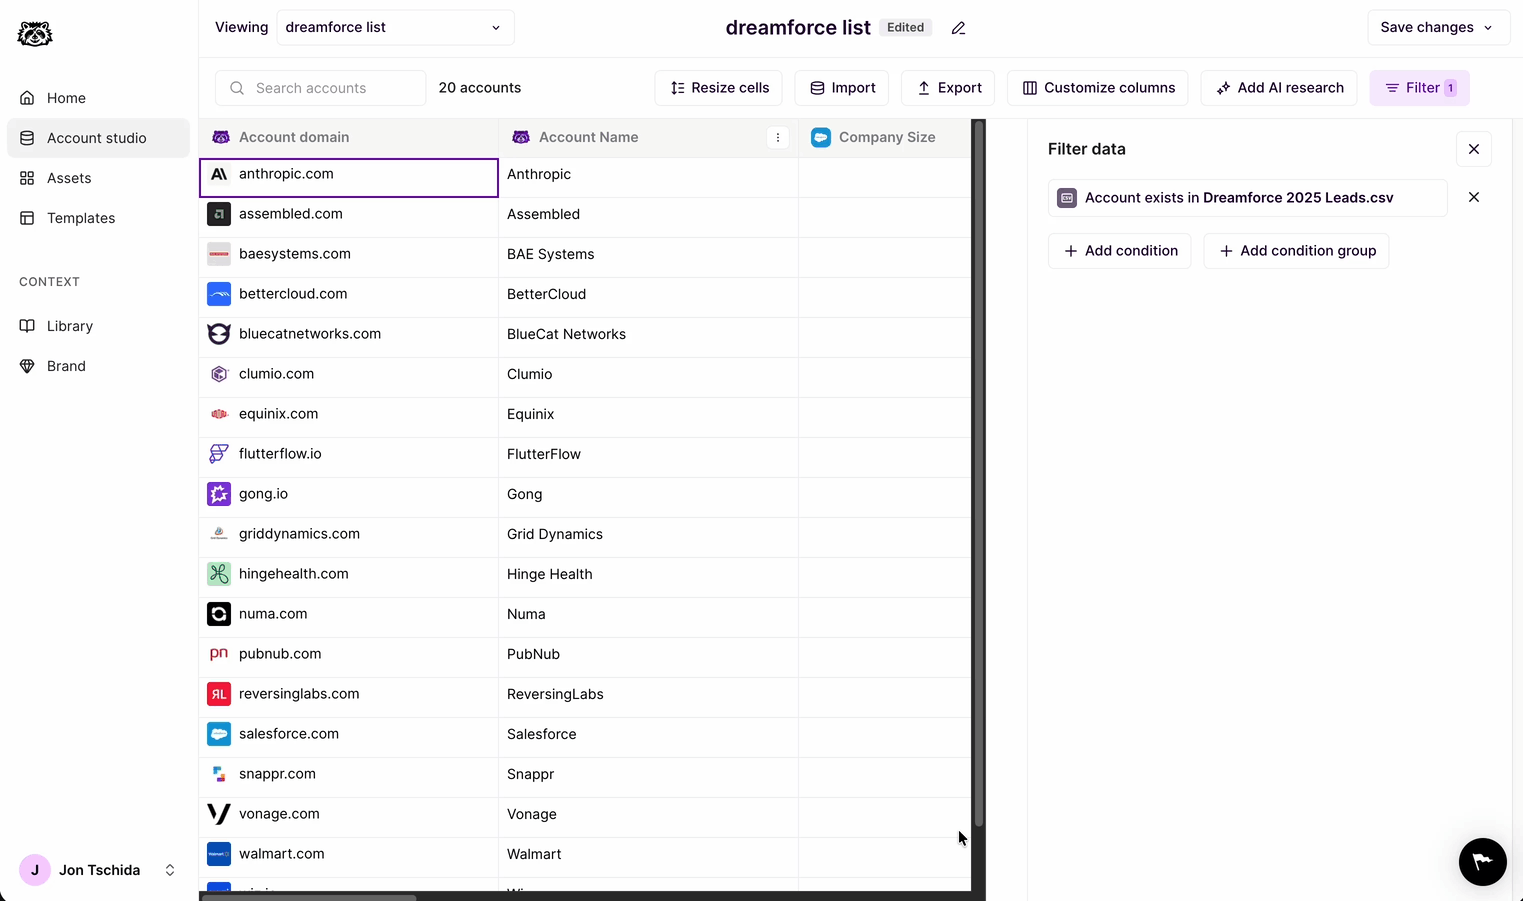Click the table's horizontal scrollbar

pos(308,897)
